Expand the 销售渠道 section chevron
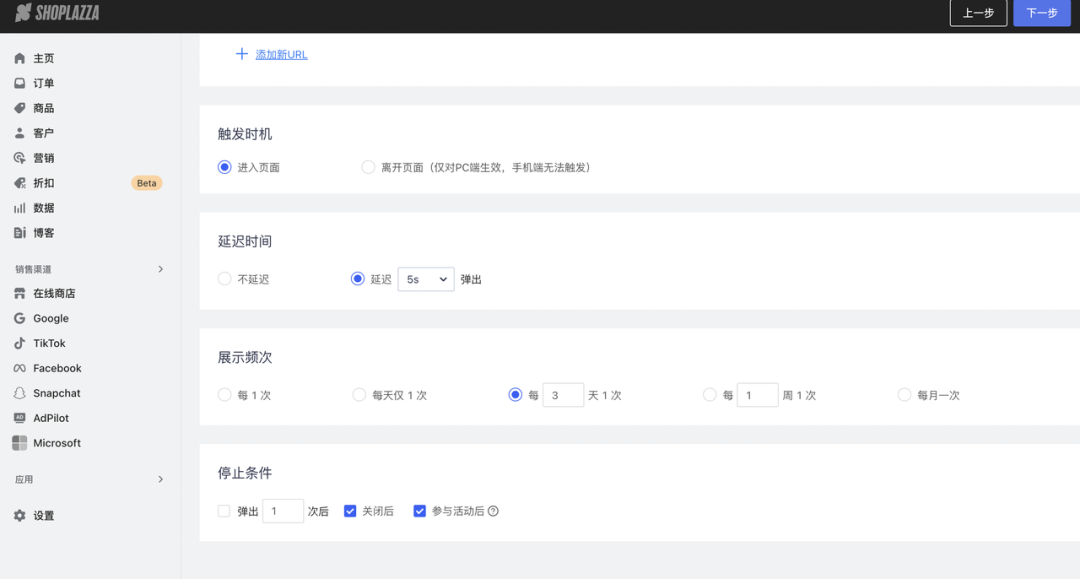 (160, 269)
